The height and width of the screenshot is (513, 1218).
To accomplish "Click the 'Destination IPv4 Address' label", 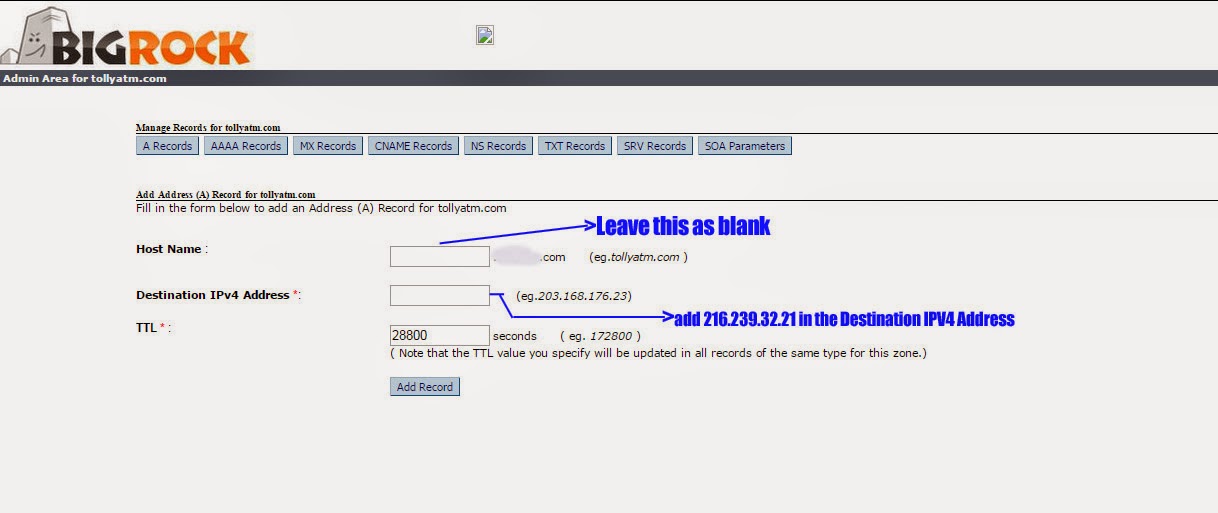I will point(215,295).
